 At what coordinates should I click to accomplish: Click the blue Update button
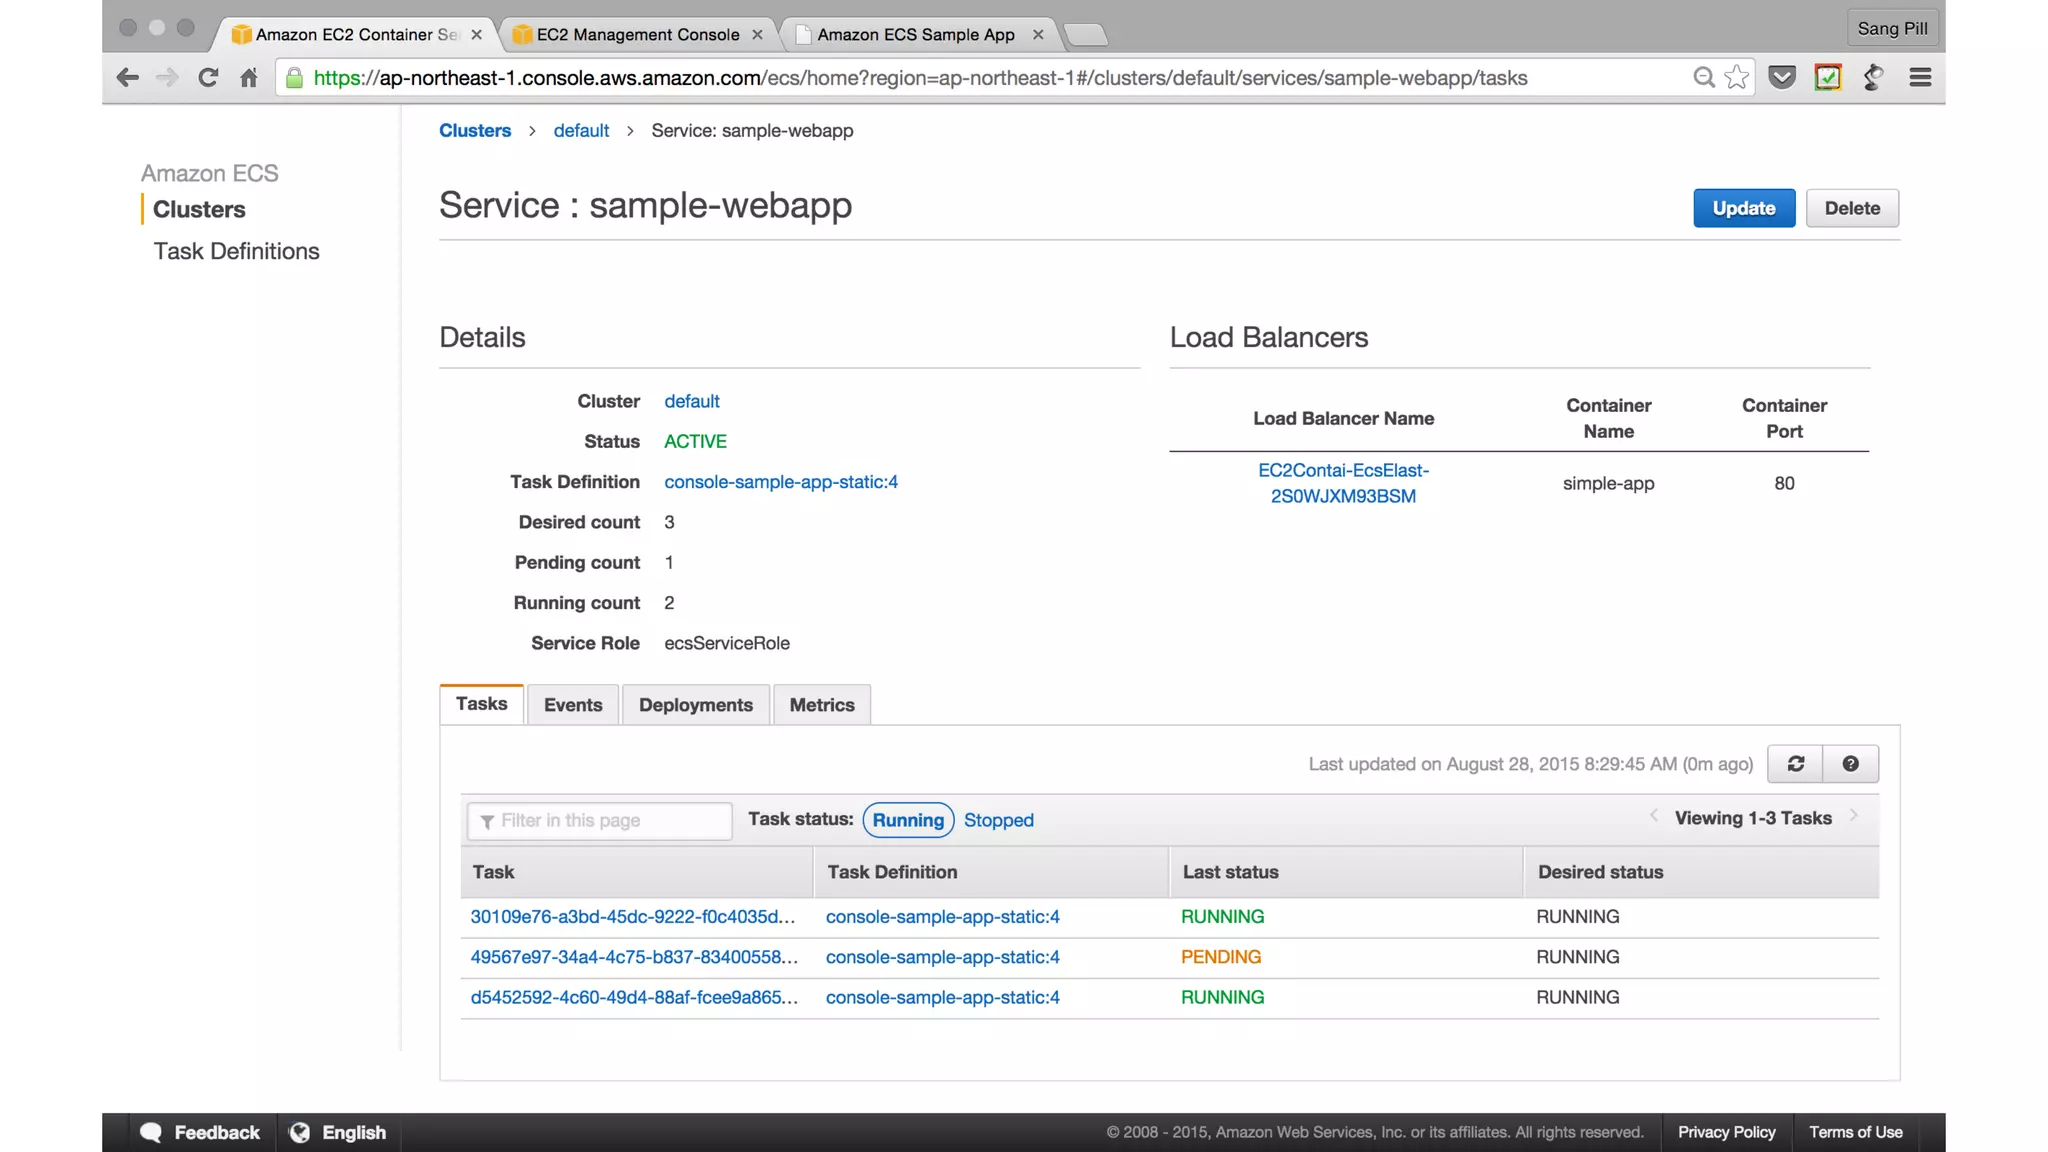pos(1743,208)
